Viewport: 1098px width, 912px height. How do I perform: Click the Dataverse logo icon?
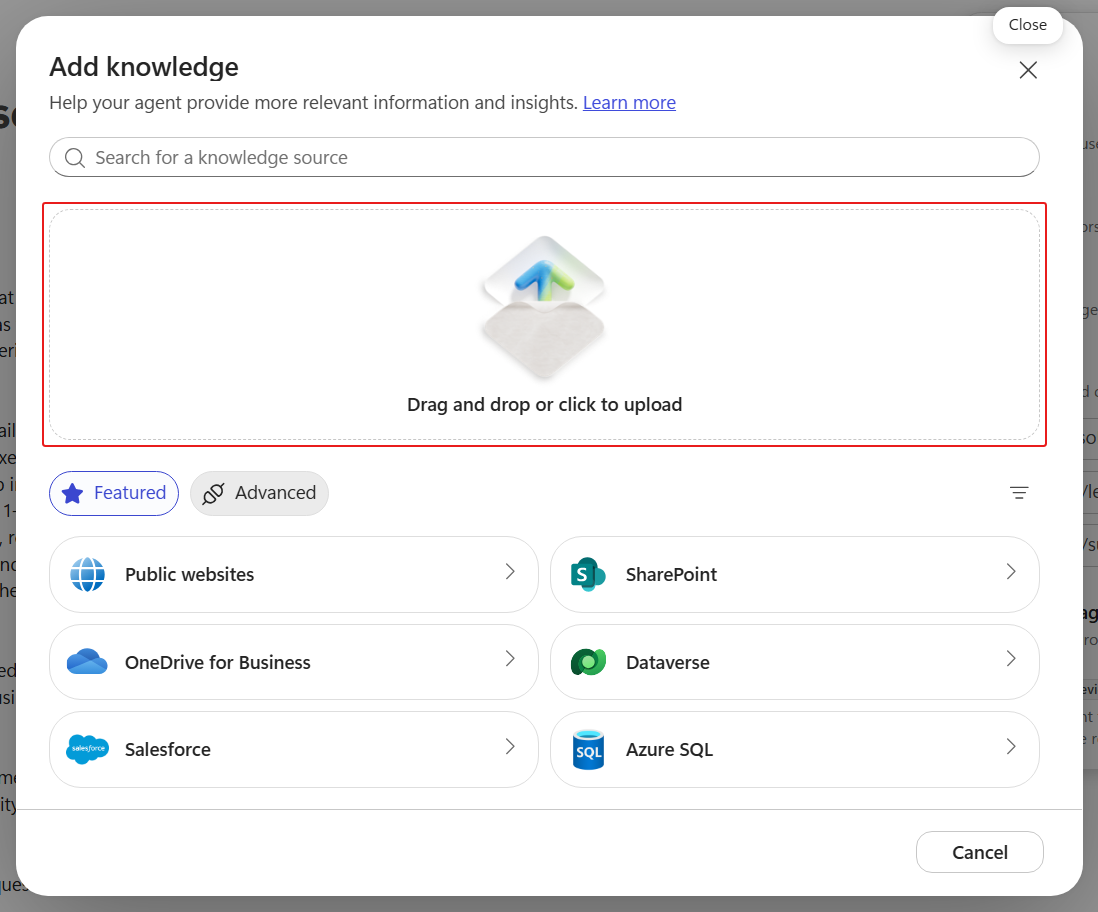pyautogui.click(x=588, y=662)
